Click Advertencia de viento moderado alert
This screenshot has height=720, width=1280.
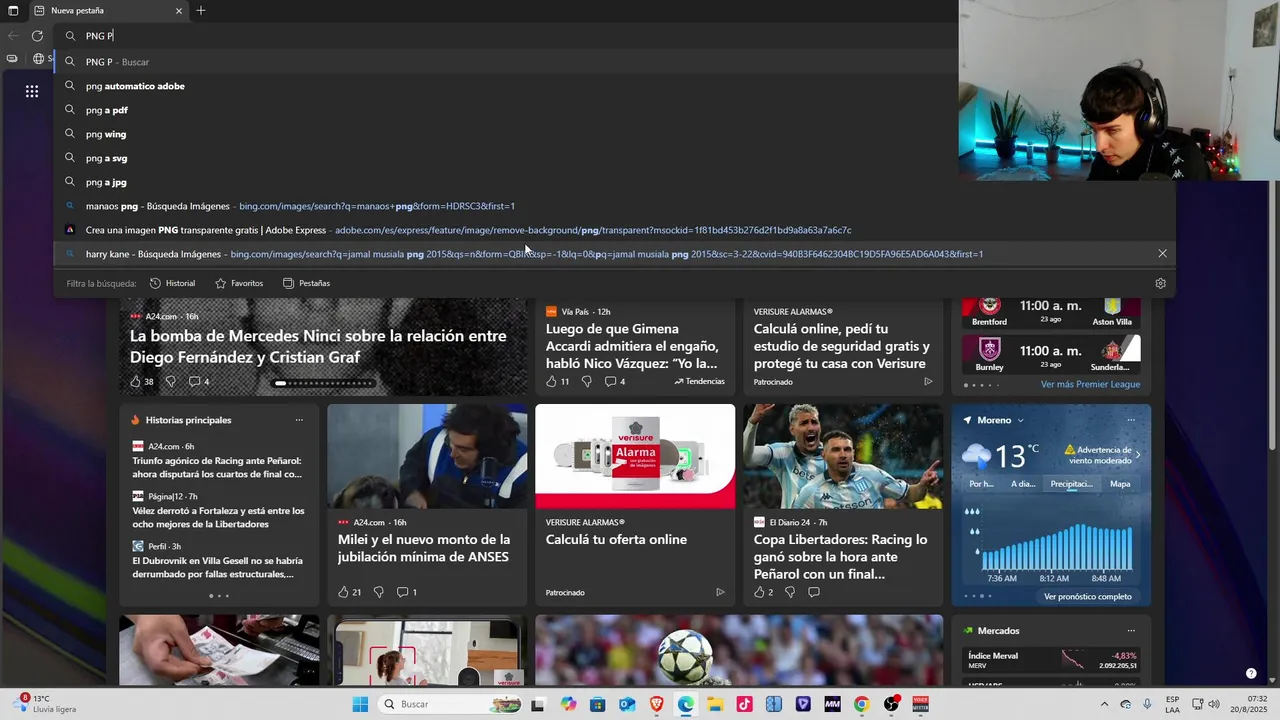[x=1100, y=455]
